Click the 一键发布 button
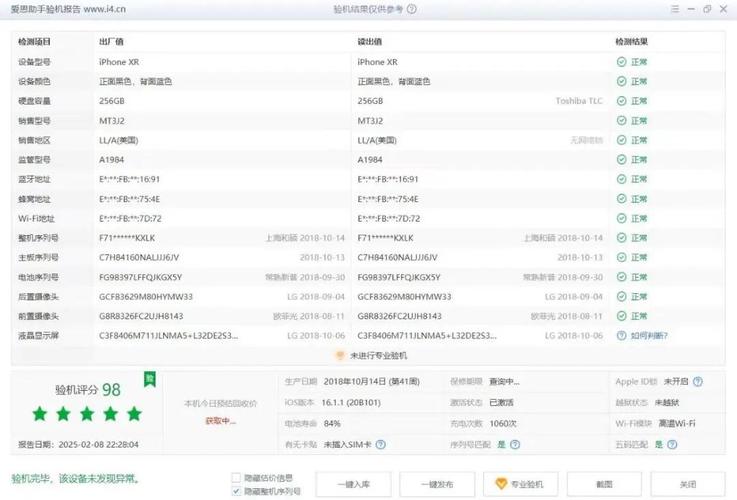This screenshot has height=500, width=737. click(437, 484)
